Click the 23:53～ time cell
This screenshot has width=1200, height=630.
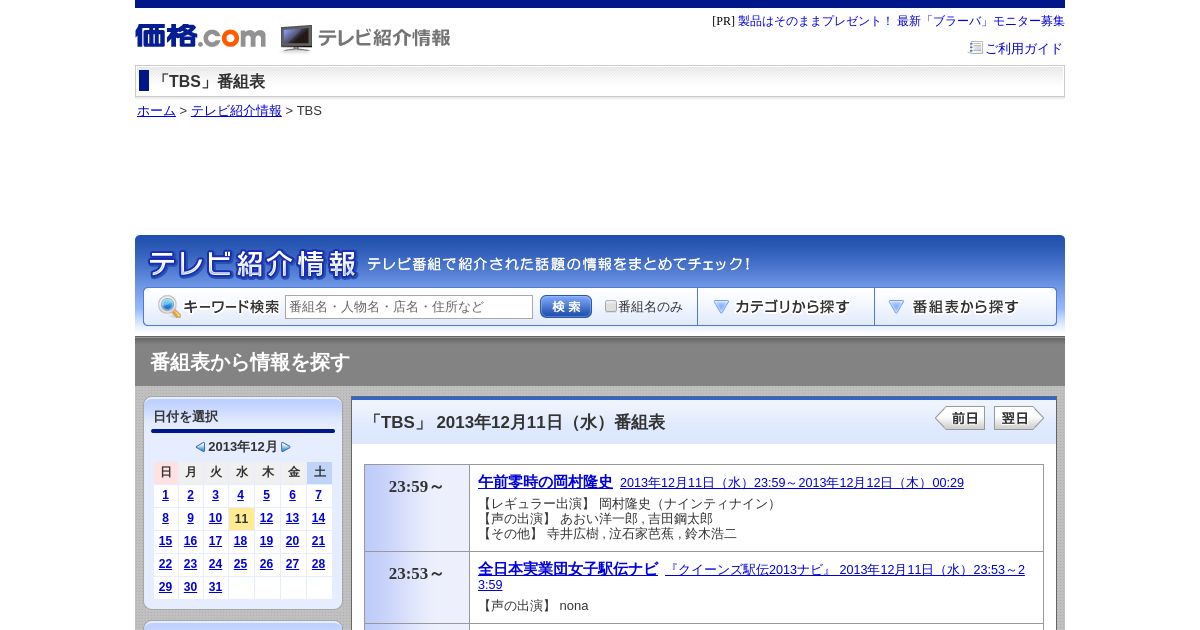click(x=417, y=588)
